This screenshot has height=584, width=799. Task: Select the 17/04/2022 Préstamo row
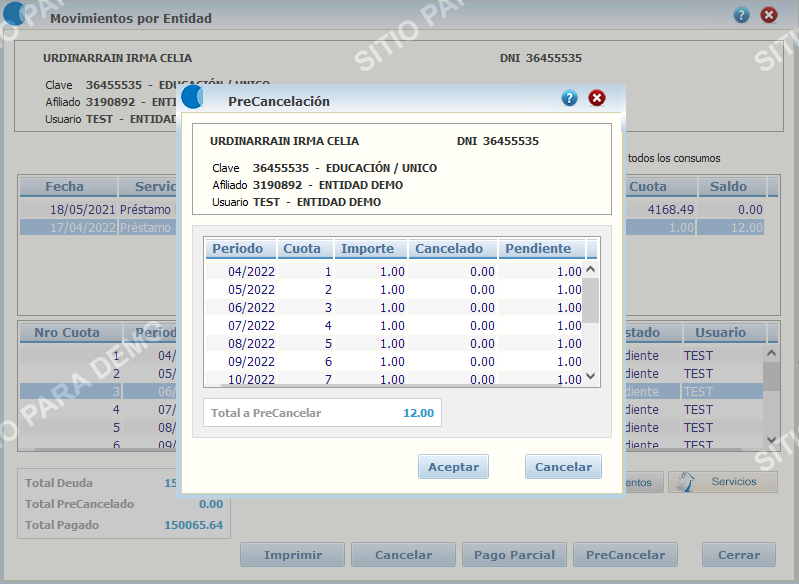tap(98, 227)
